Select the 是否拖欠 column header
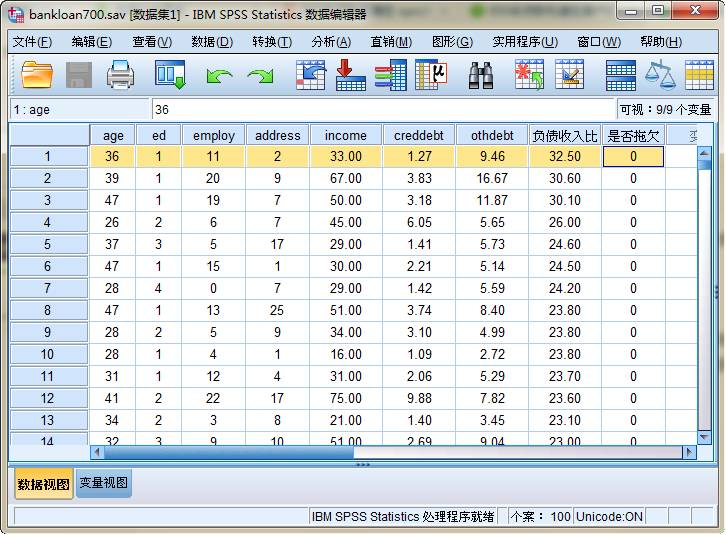 click(x=633, y=135)
